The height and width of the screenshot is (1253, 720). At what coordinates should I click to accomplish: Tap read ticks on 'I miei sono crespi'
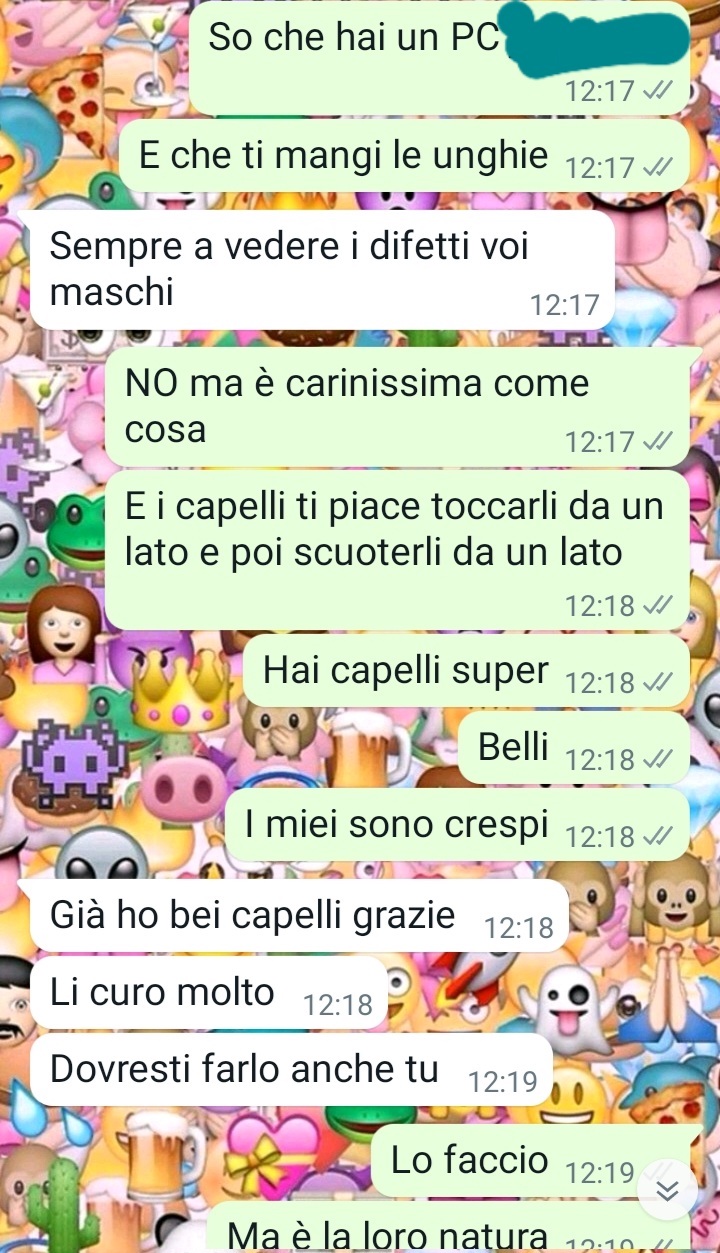655,835
